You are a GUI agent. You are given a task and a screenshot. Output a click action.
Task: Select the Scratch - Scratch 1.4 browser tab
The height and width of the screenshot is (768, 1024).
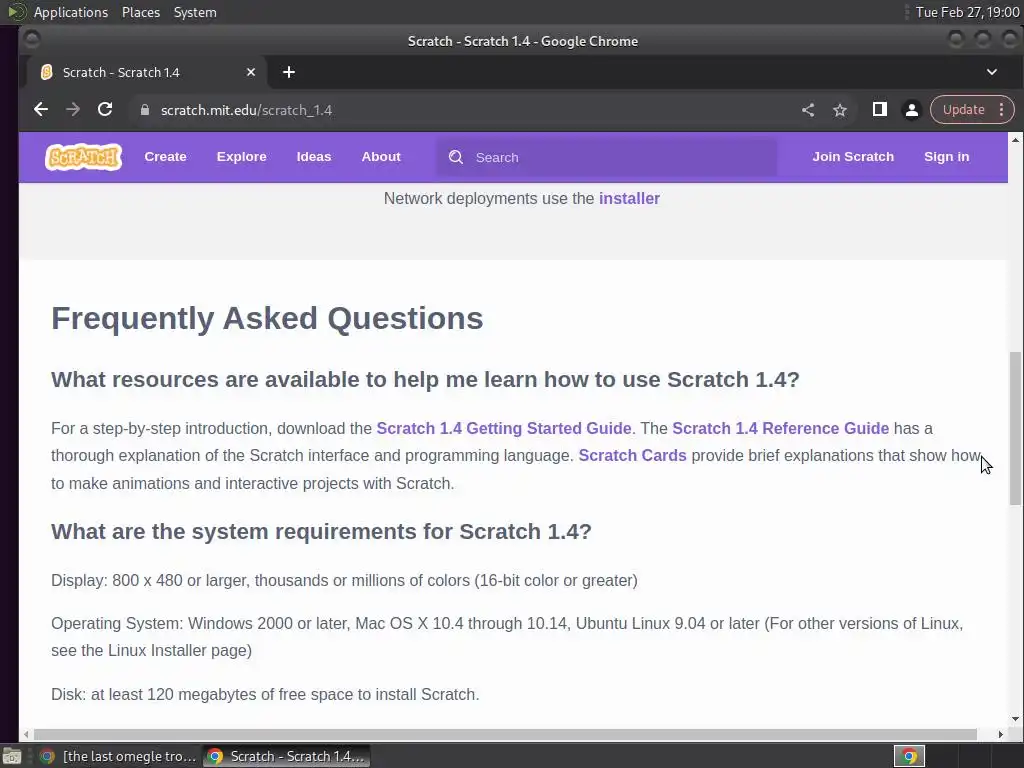pos(146,72)
